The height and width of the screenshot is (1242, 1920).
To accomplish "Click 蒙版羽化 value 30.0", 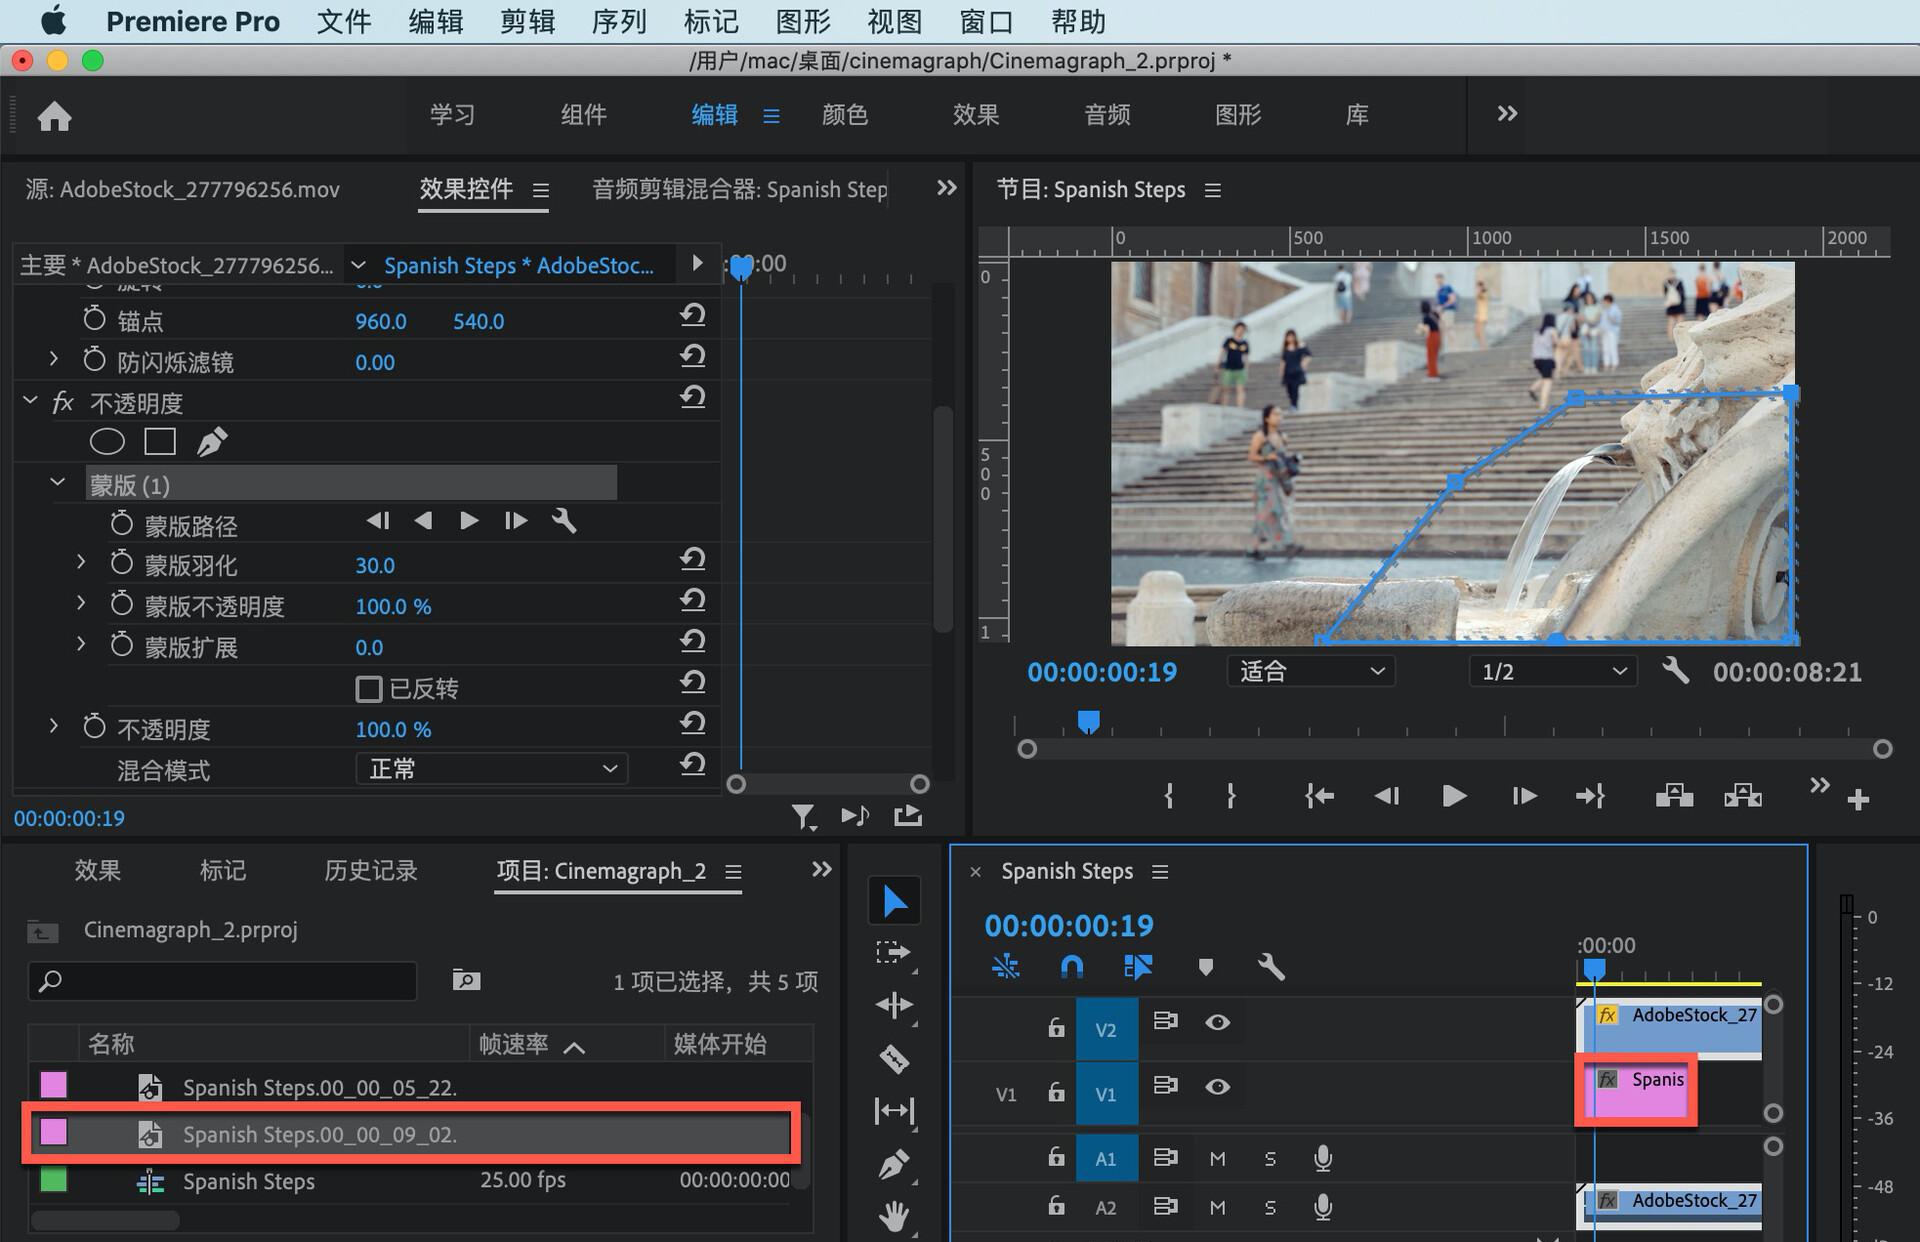I will 375,565.
